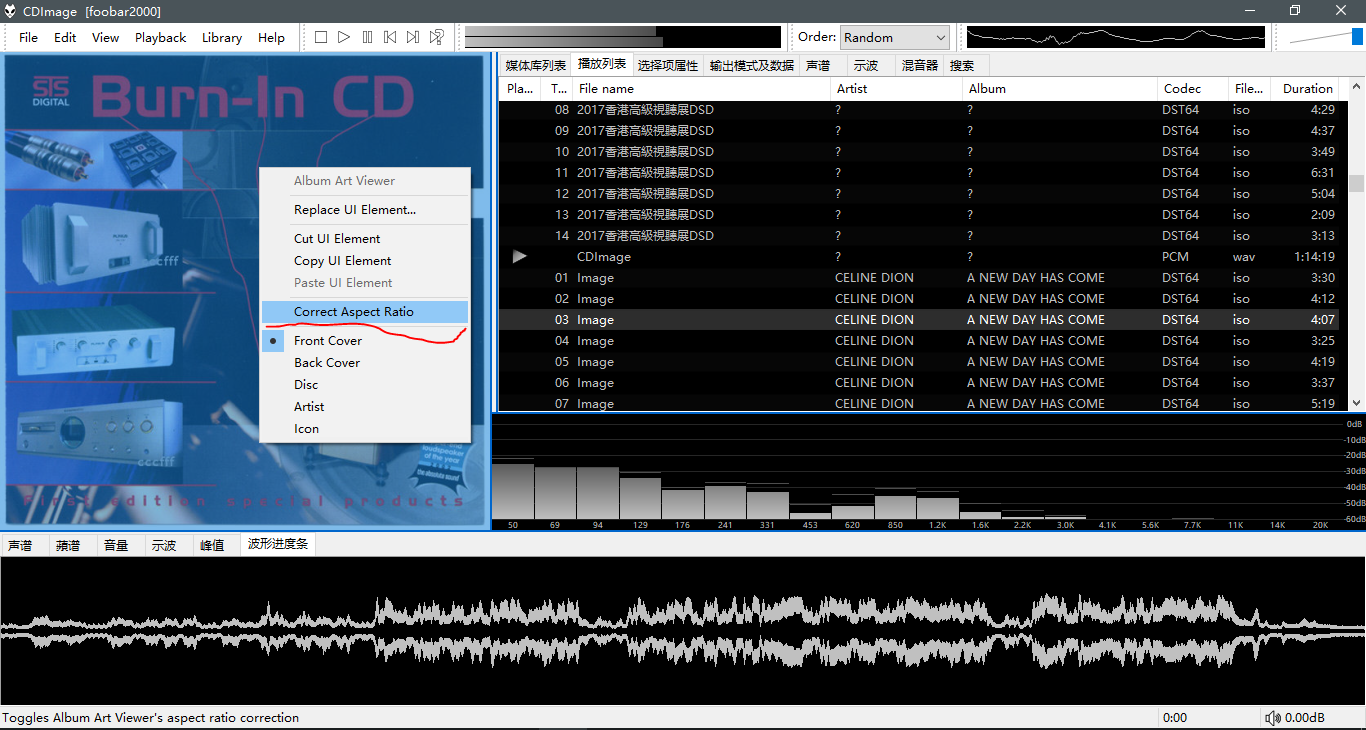The height and width of the screenshot is (730, 1366).
Task: Click the Play button in toolbar
Action: (344, 37)
